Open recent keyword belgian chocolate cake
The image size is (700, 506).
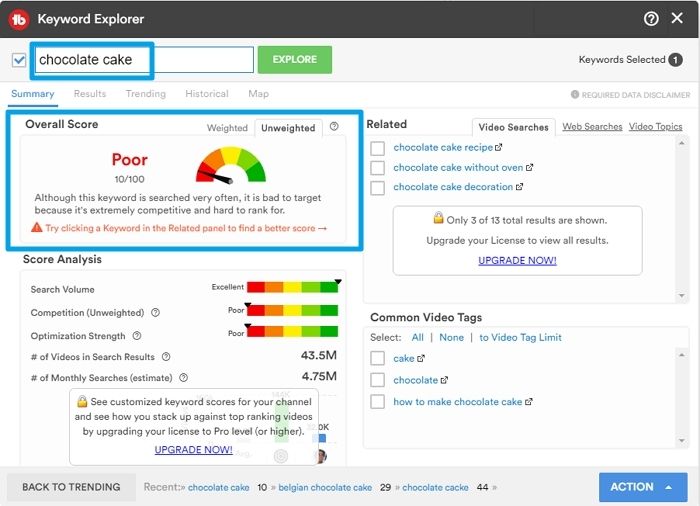point(325,487)
